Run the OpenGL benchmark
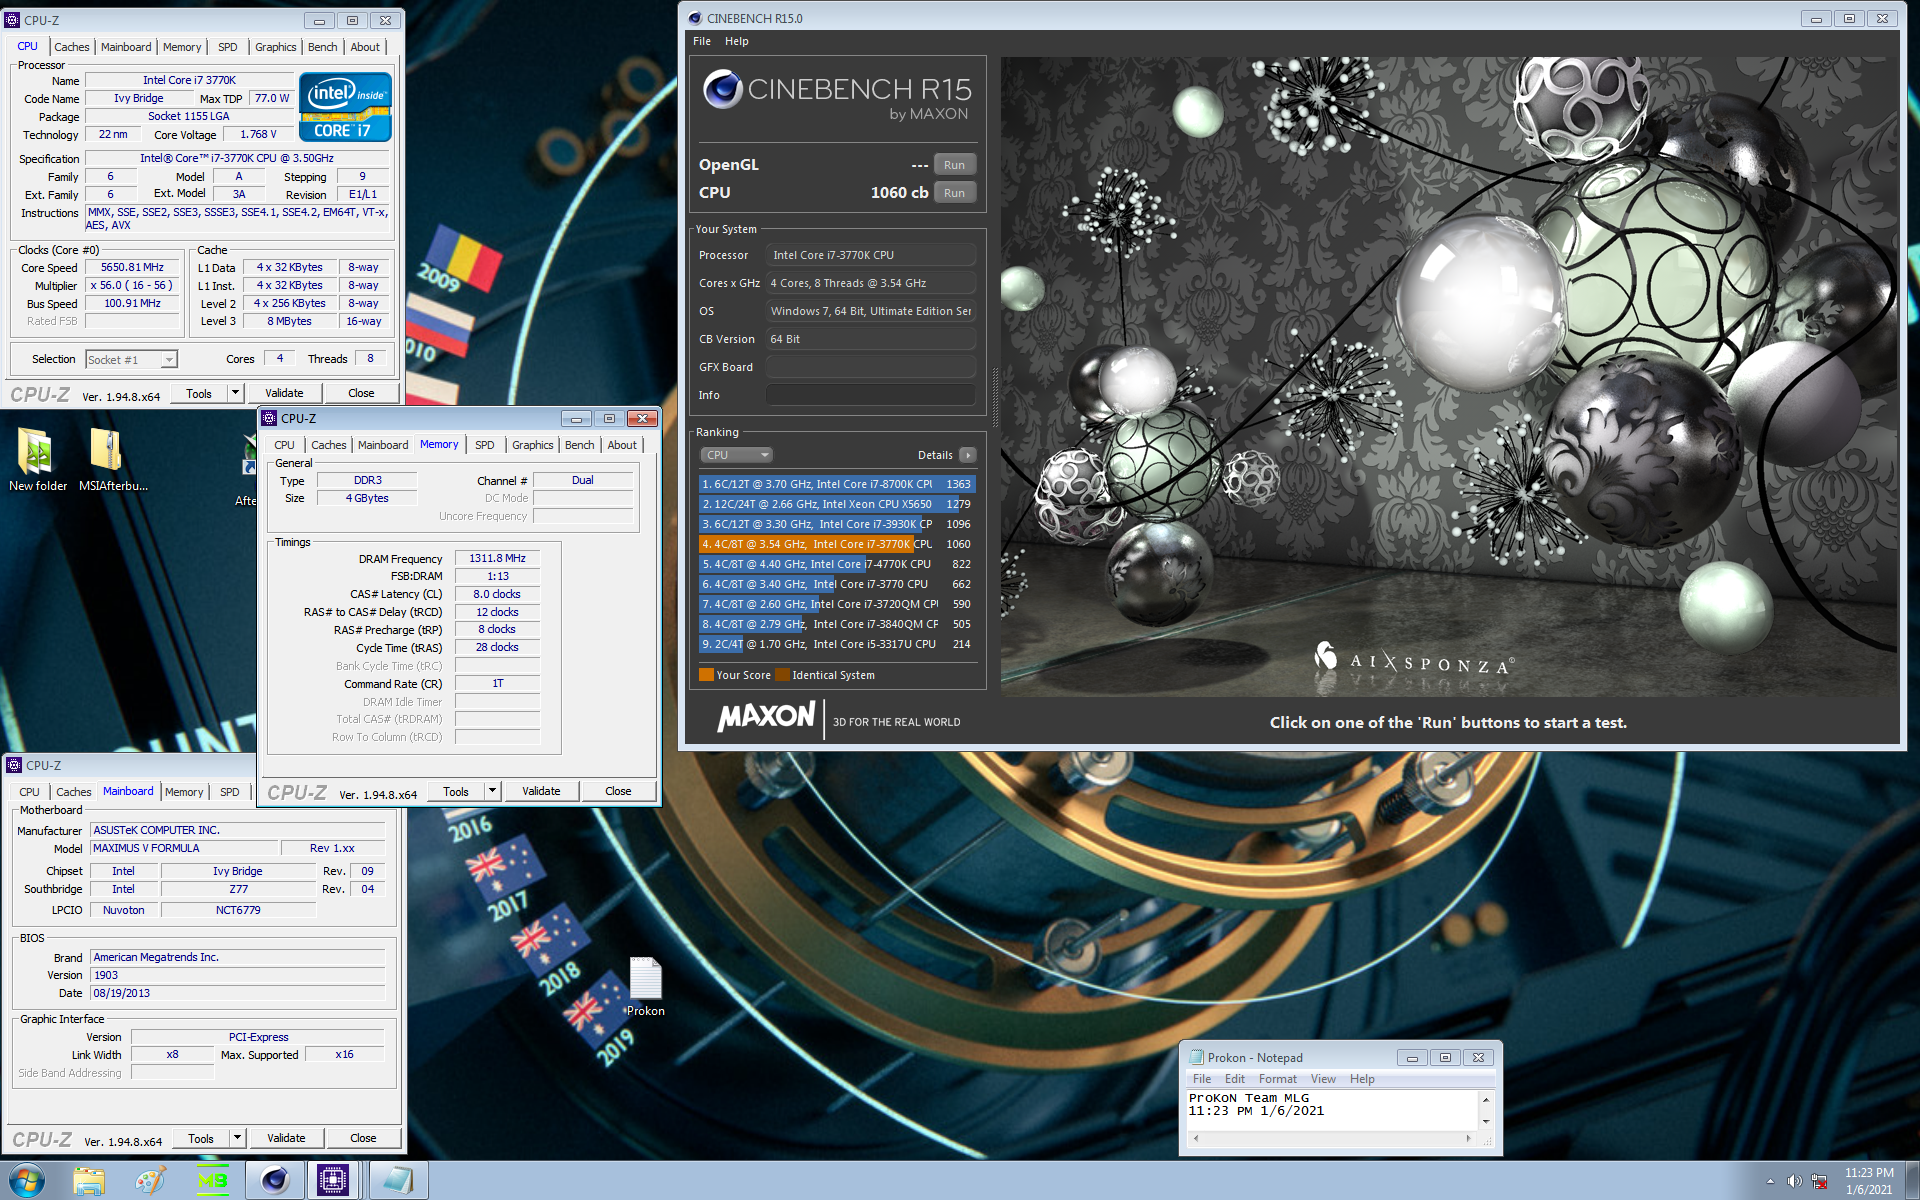Screen dimensions: 1920x1200 click(x=954, y=165)
